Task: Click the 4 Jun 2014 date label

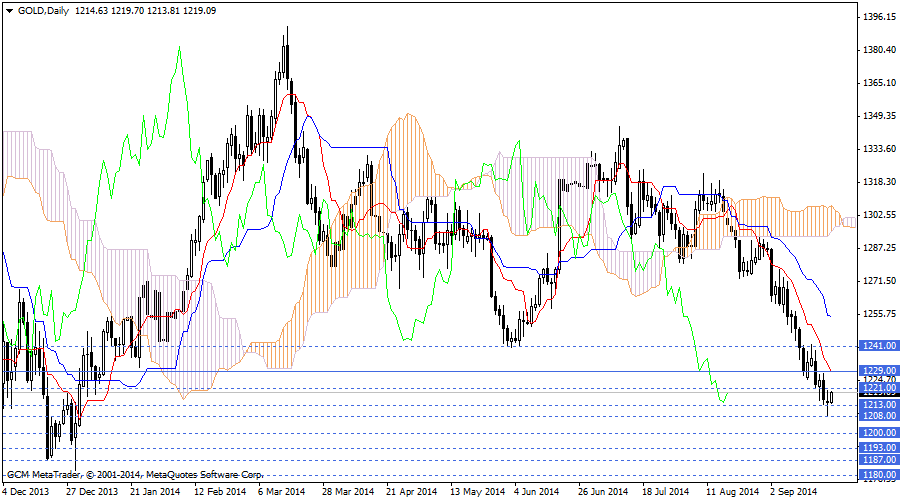Action: (x=536, y=492)
